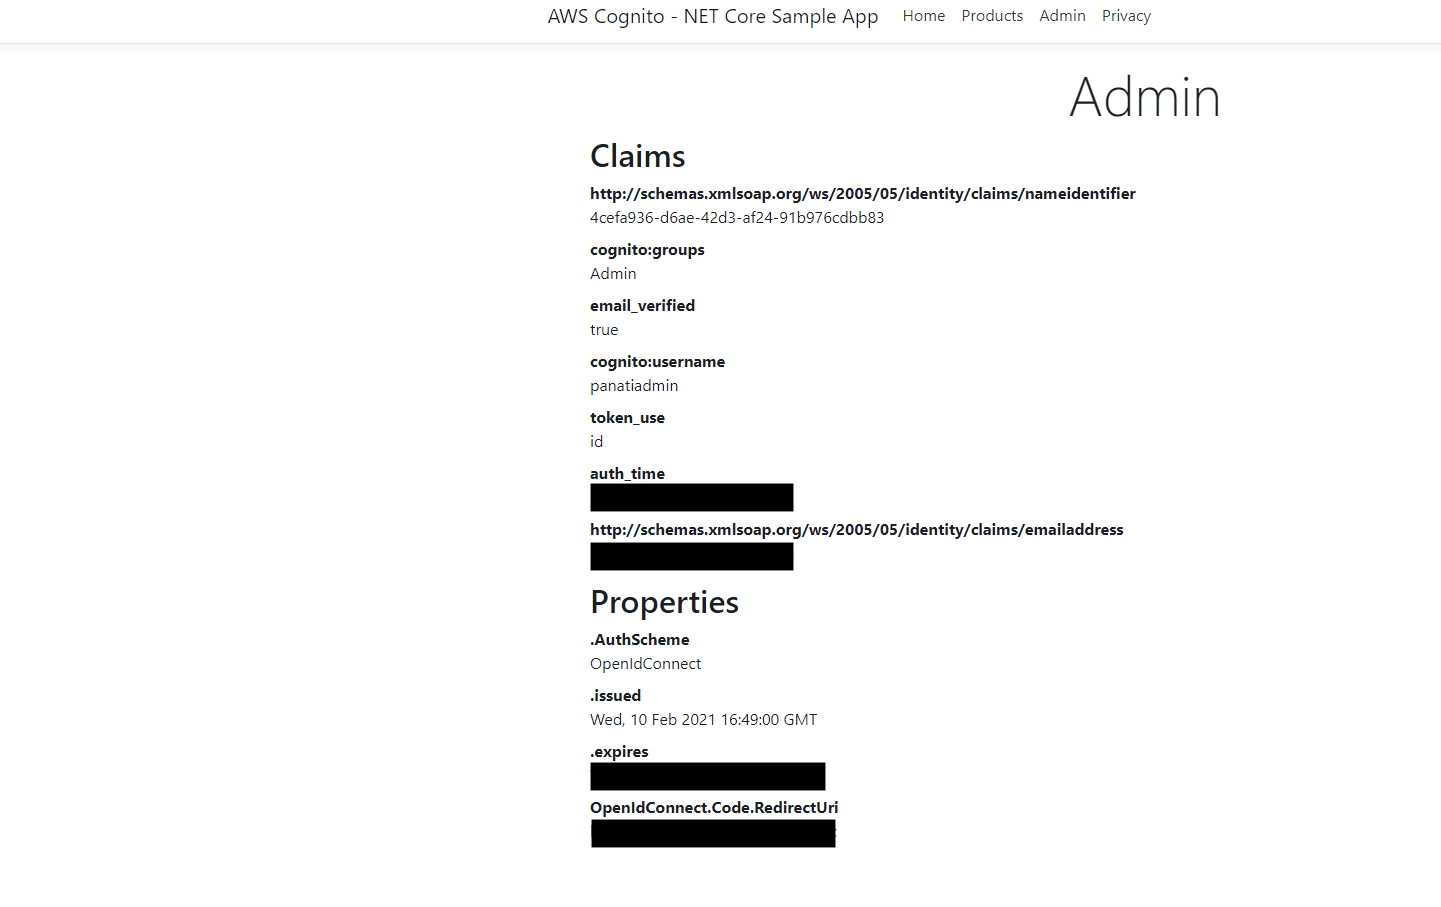Open the AWS Cognito - NET Core Sample App brand link
Viewport: 1441px width, 907px height.
coord(713,16)
